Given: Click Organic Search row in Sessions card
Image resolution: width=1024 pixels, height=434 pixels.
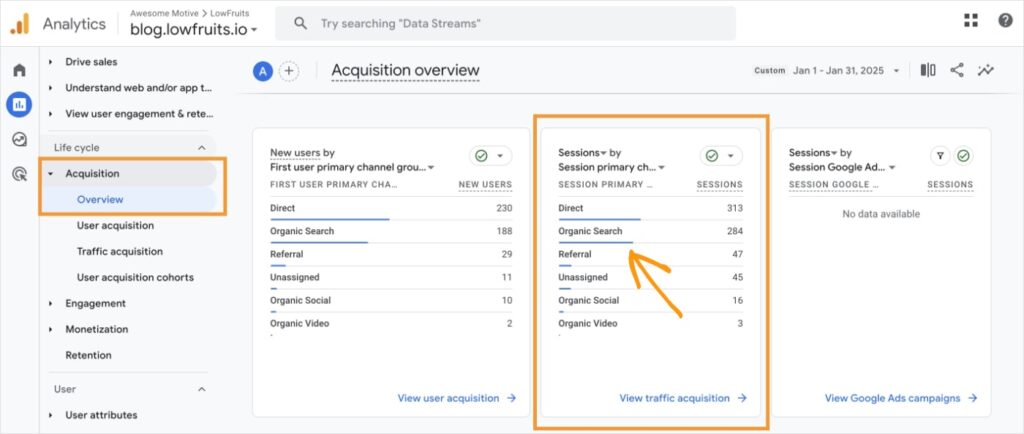Looking at the screenshot, I should click(x=650, y=231).
